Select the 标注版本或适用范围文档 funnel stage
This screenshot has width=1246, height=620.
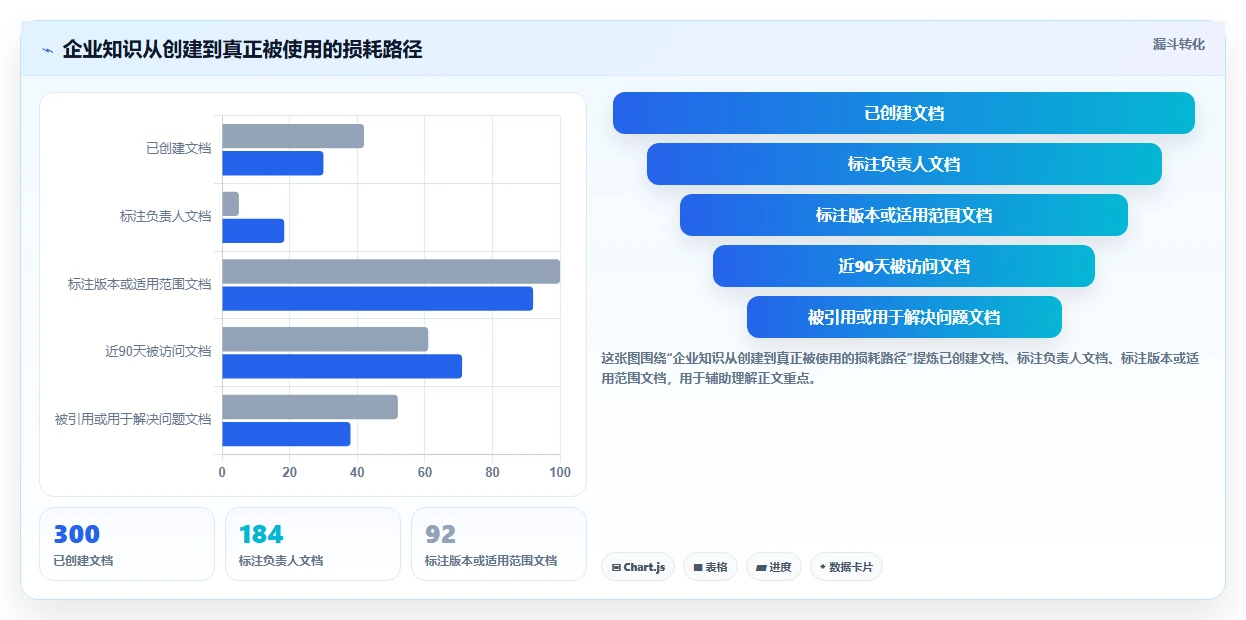904,215
